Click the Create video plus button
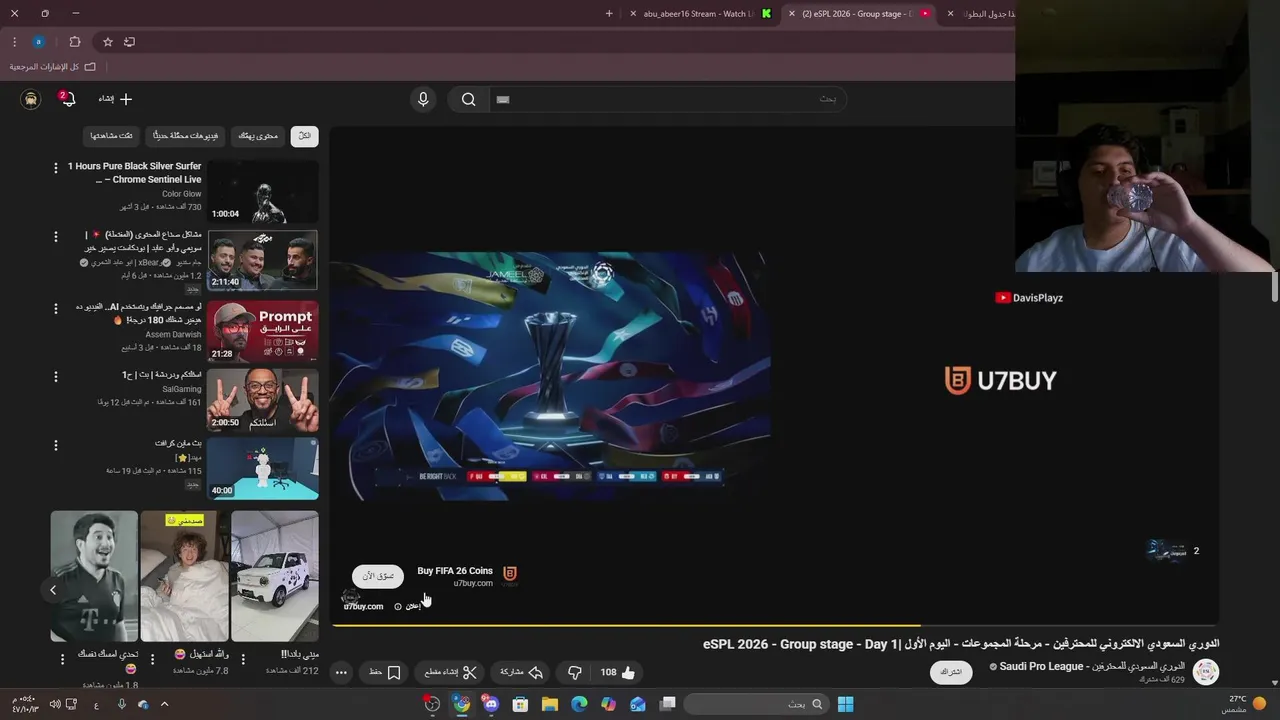Image resolution: width=1280 pixels, height=720 pixels. click(x=115, y=99)
